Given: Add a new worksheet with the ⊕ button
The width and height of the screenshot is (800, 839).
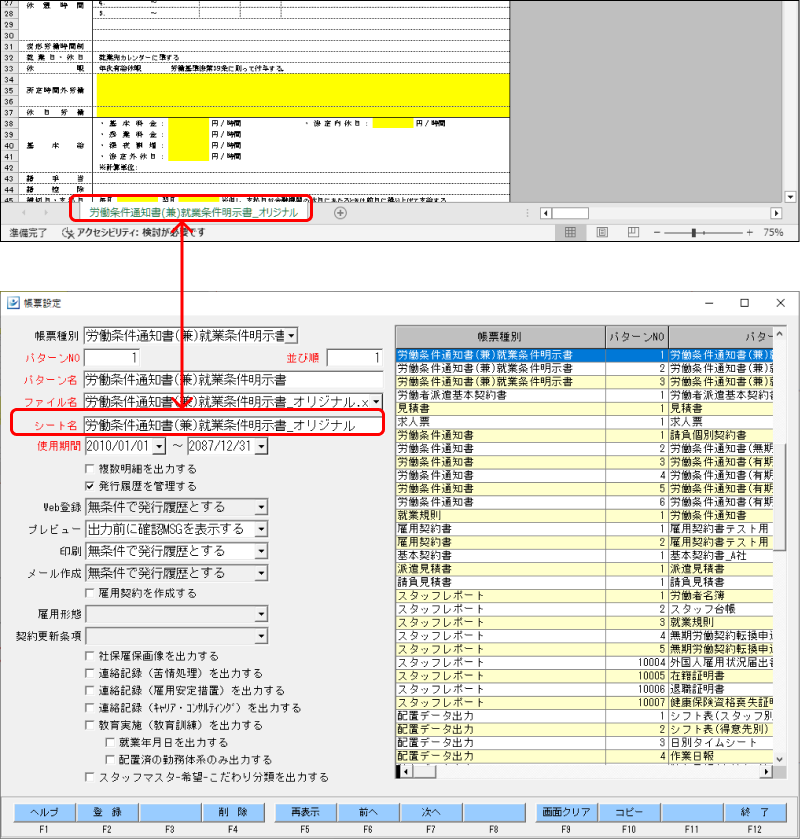Looking at the screenshot, I should 340,212.
